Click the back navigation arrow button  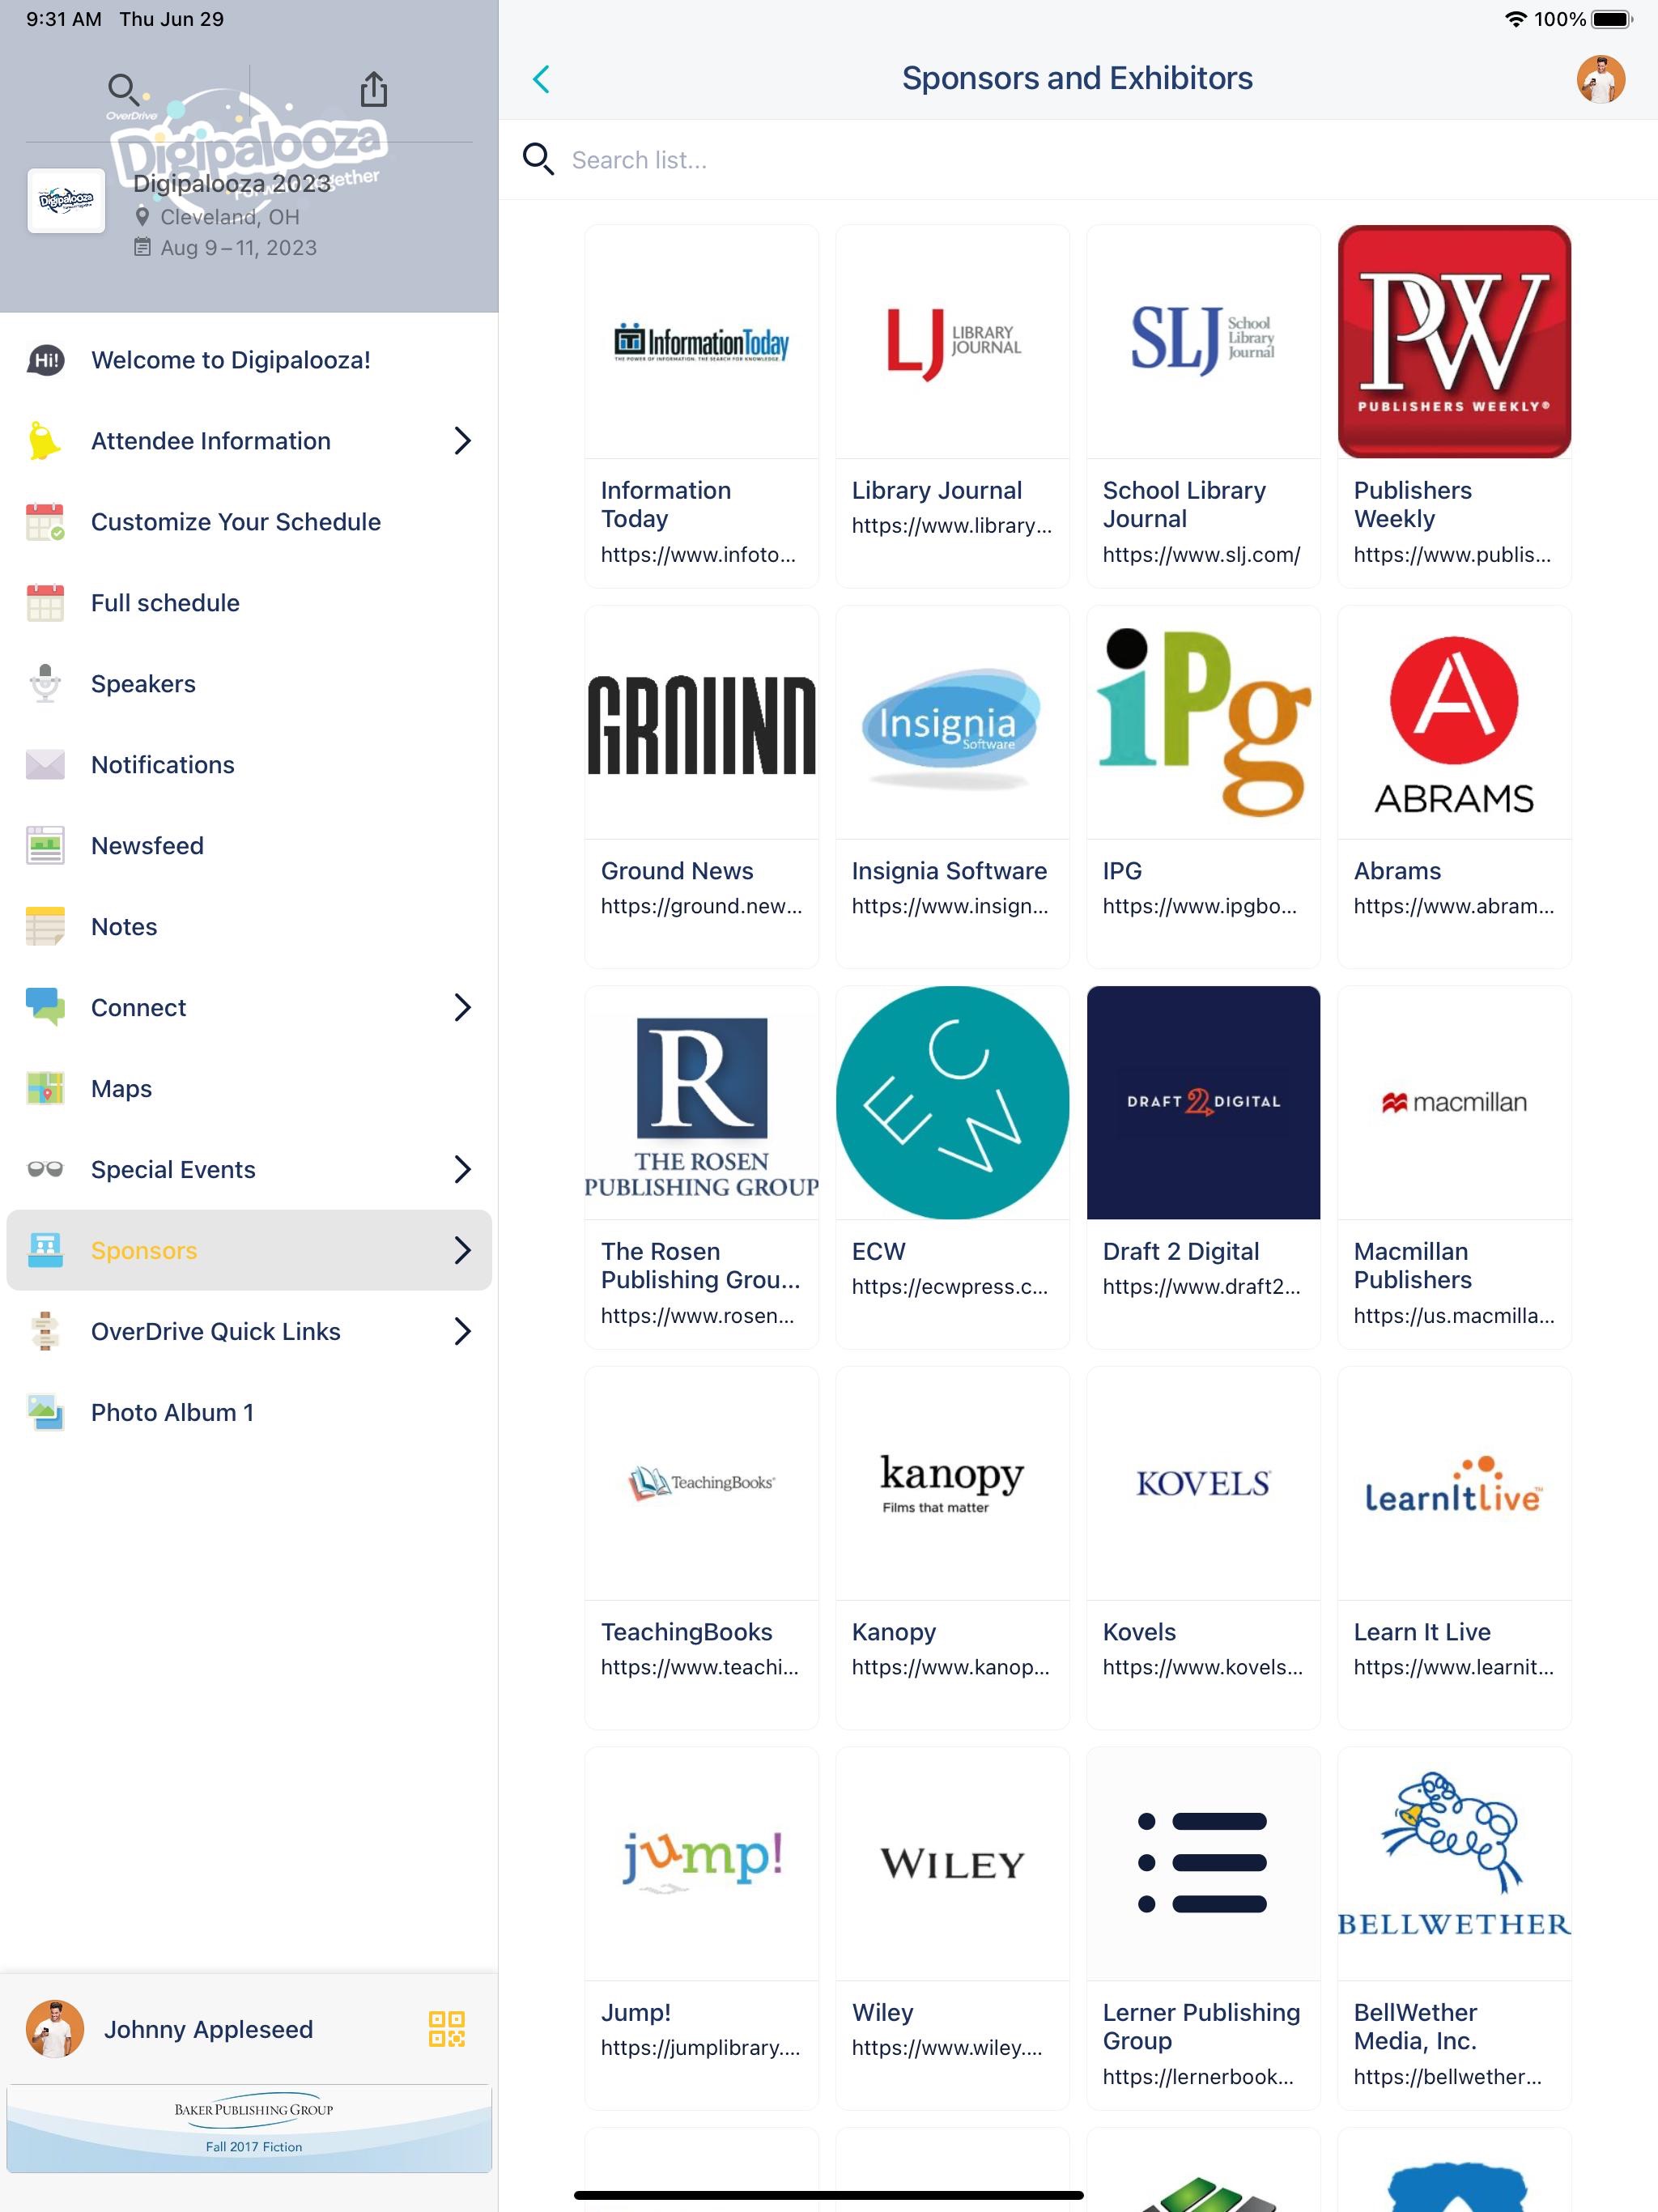(543, 77)
